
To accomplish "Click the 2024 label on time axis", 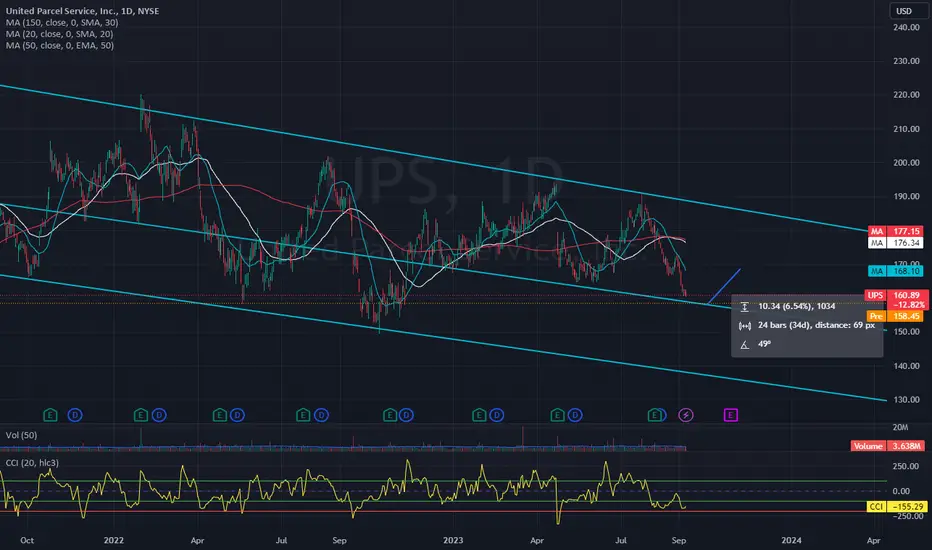I will (791, 540).
